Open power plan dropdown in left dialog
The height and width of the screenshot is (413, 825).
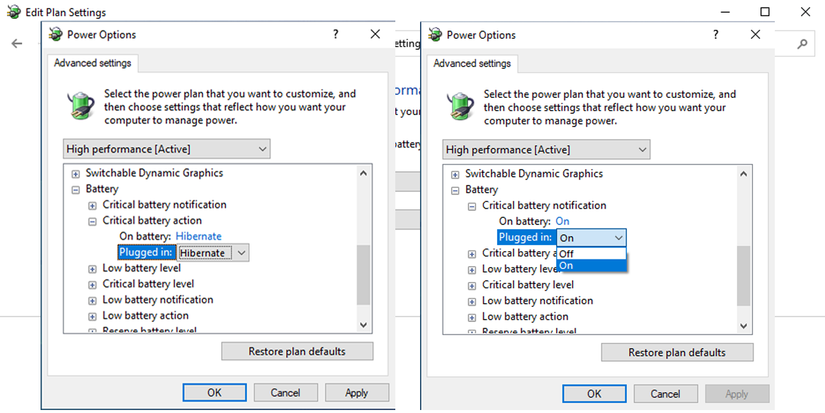[167, 149]
